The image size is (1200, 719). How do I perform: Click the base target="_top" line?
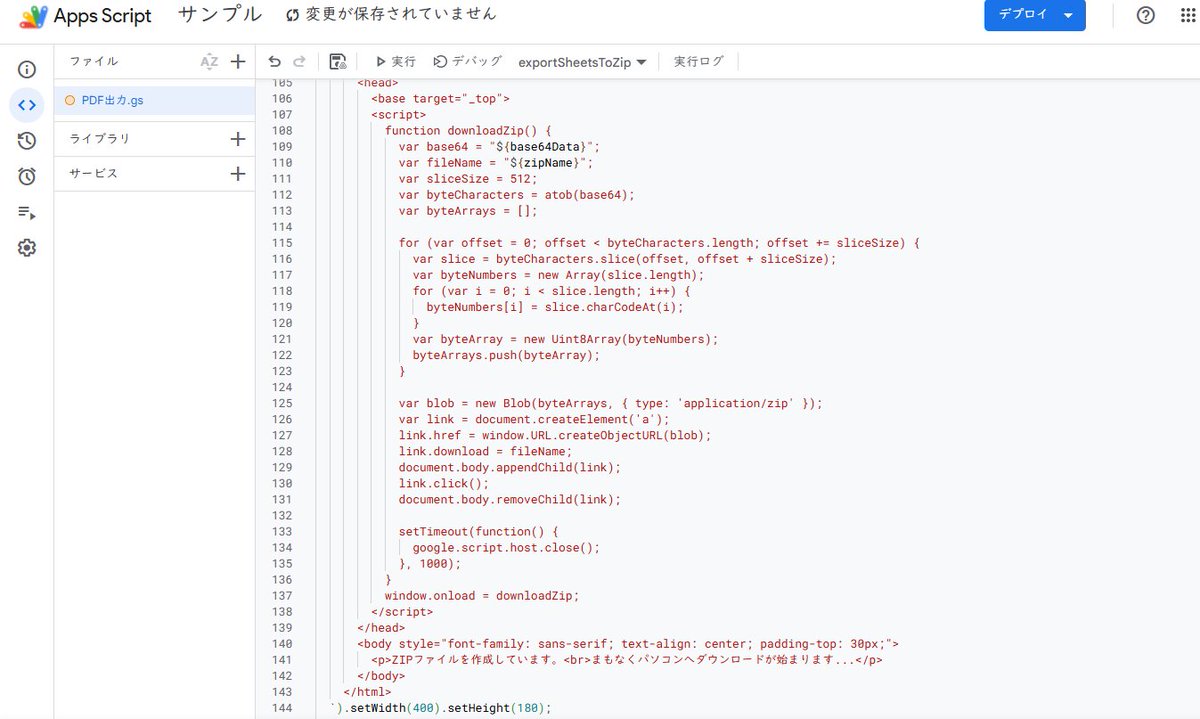(440, 99)
